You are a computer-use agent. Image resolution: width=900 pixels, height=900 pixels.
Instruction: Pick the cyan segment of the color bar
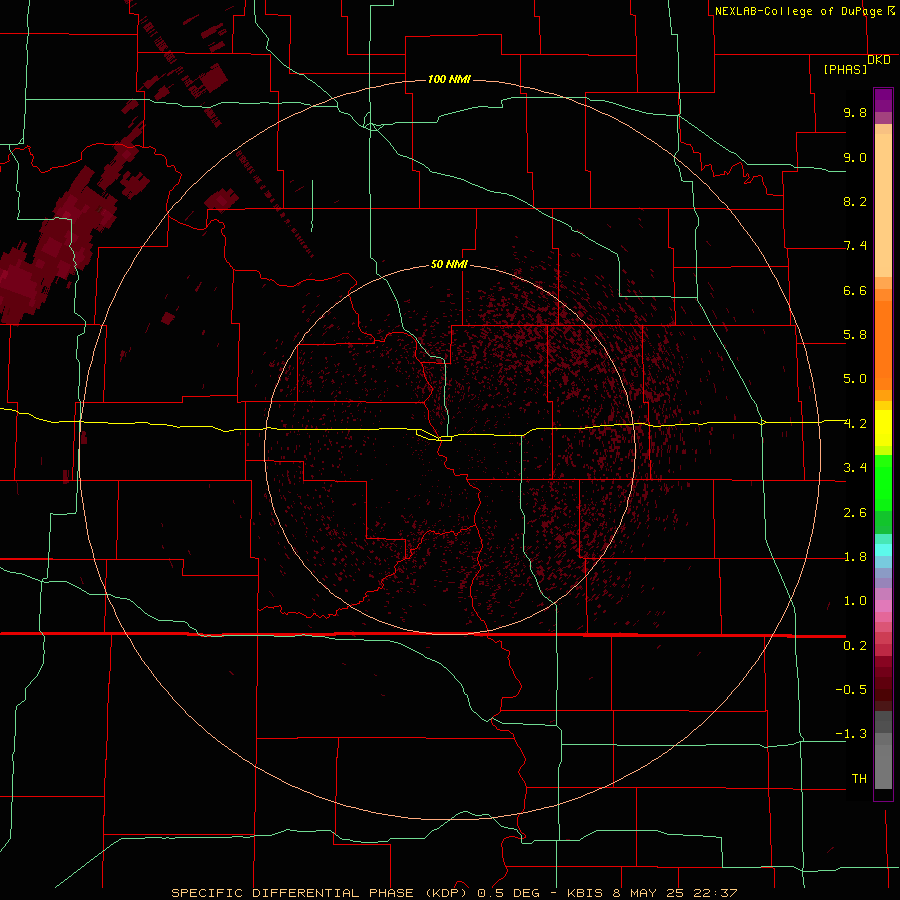883,550
